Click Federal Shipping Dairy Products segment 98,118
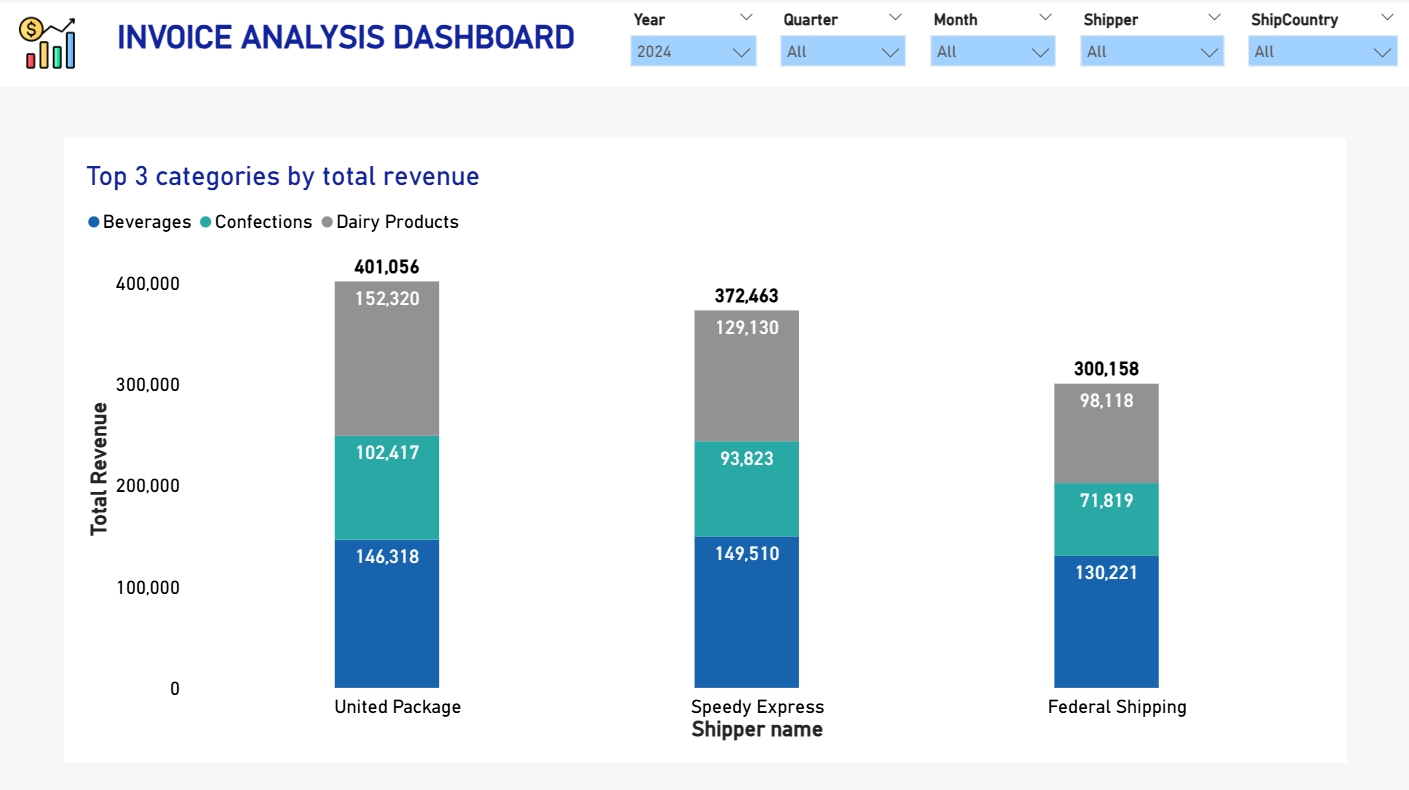The image size is (1409, 790). coord(1106,434)
